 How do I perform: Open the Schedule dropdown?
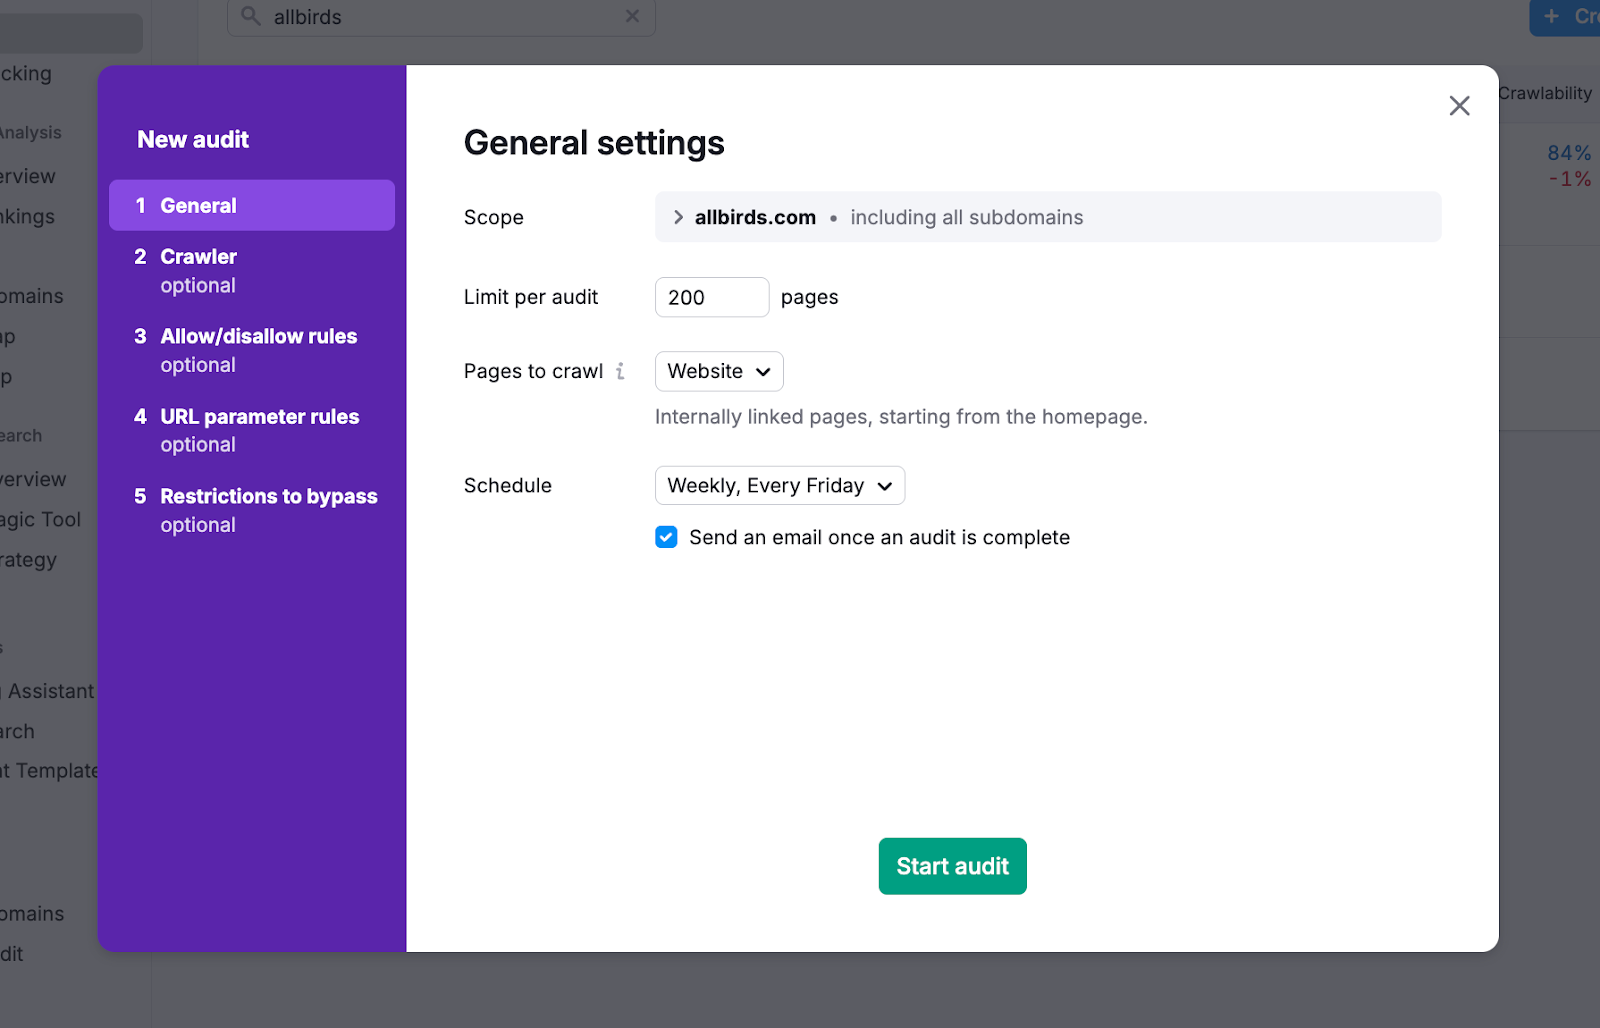coord(779,485)
